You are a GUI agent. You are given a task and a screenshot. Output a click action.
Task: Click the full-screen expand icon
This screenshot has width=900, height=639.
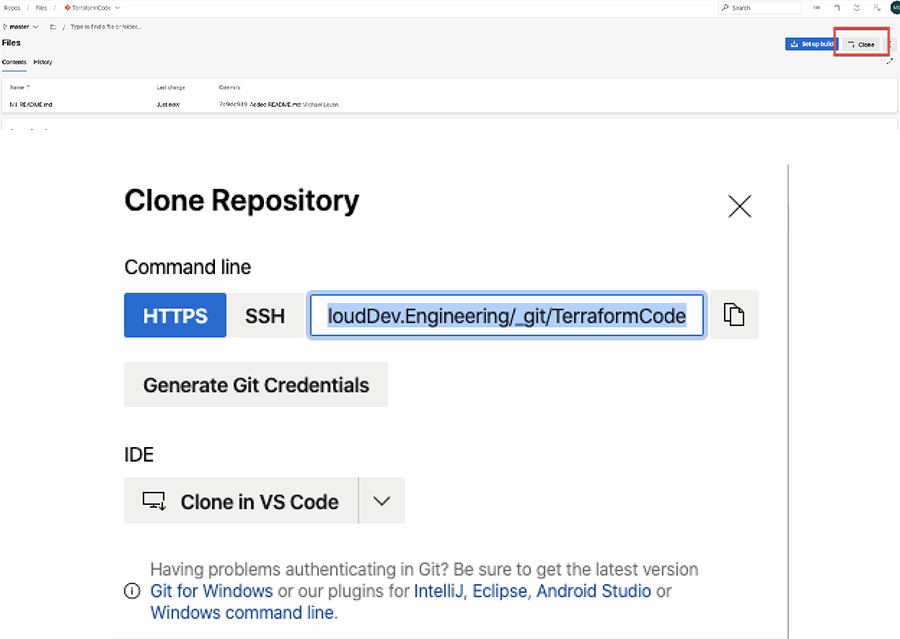pyautogui.click(x=890, y=62)
